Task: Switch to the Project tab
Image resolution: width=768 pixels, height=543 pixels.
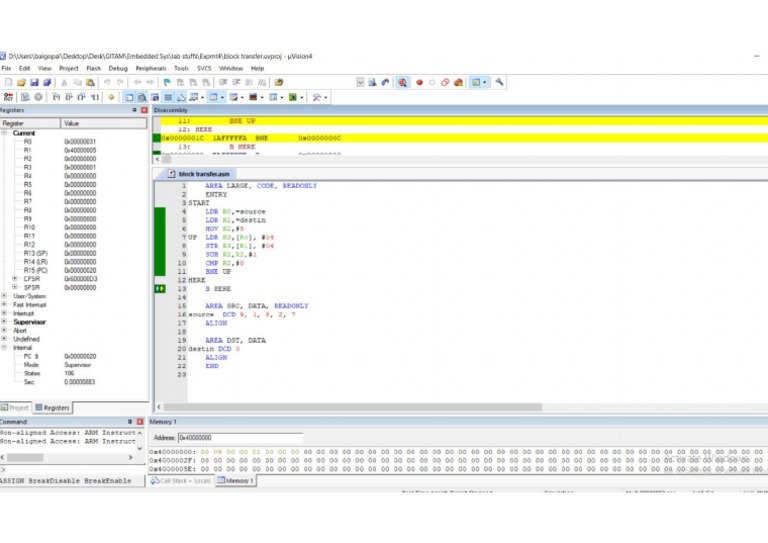Action: click(x=17, y=408)
